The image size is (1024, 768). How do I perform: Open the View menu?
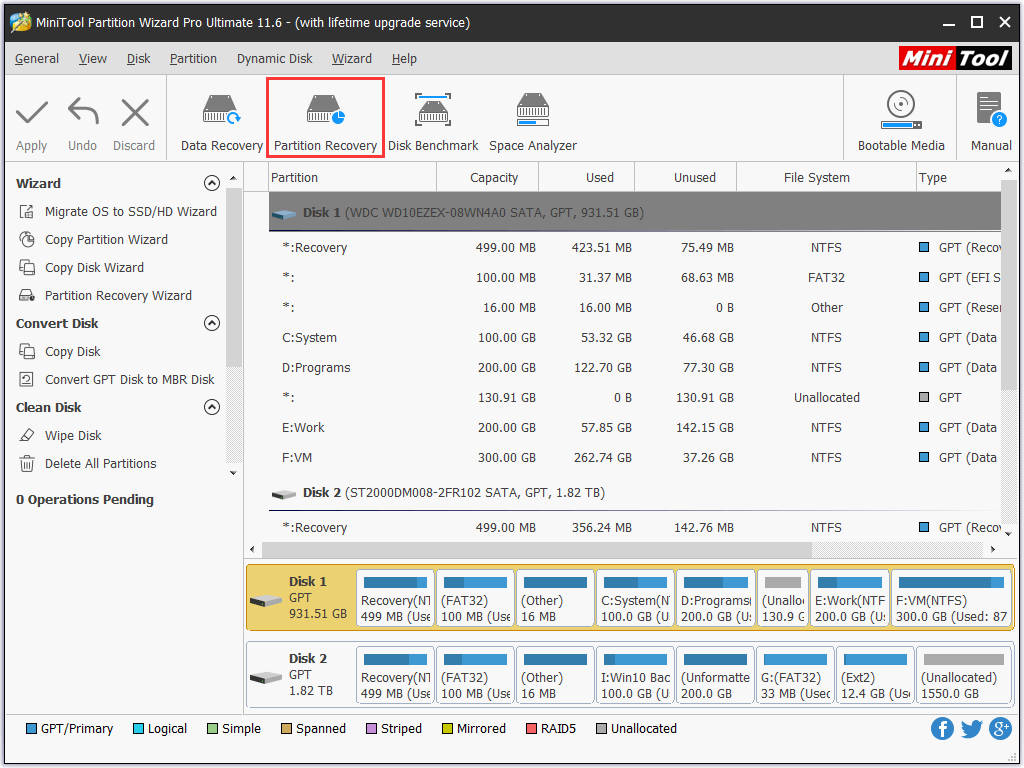click(92, 59)
